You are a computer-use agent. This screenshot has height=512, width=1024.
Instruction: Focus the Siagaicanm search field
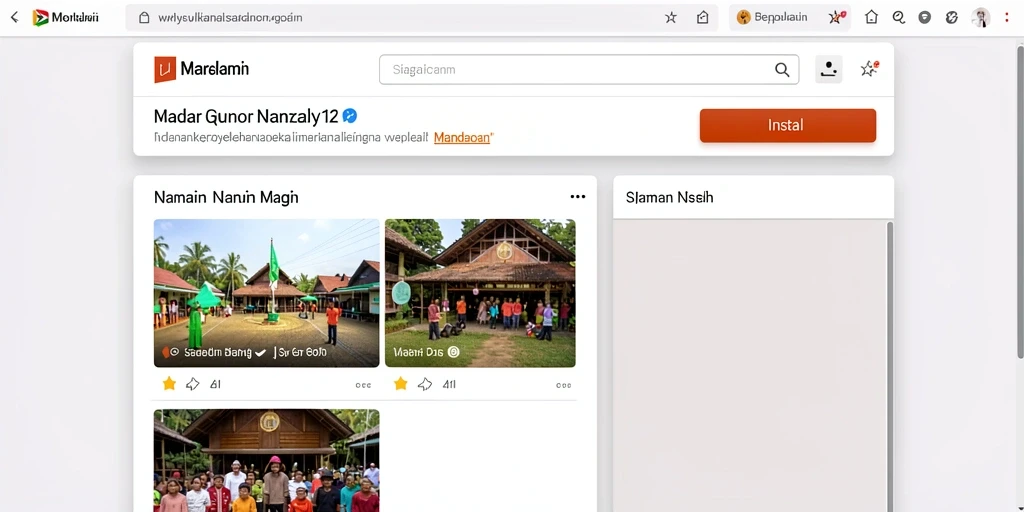(x=588, y=69)
